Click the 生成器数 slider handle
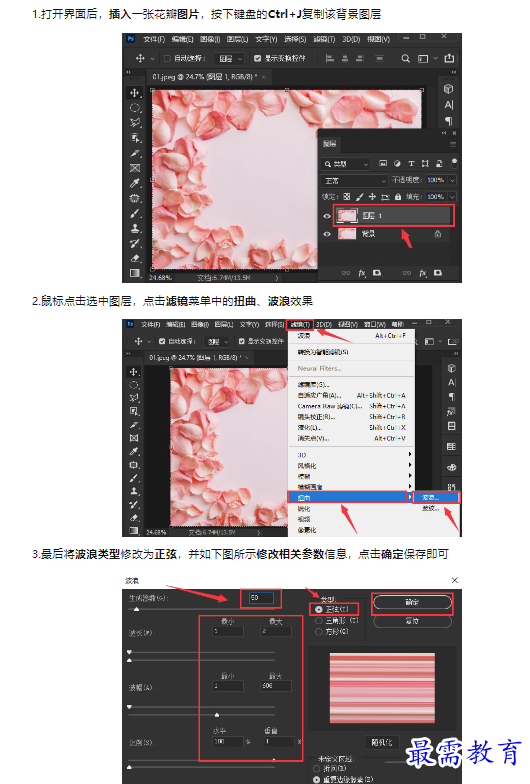Screen dimensions: 530x784 [136, 610]
